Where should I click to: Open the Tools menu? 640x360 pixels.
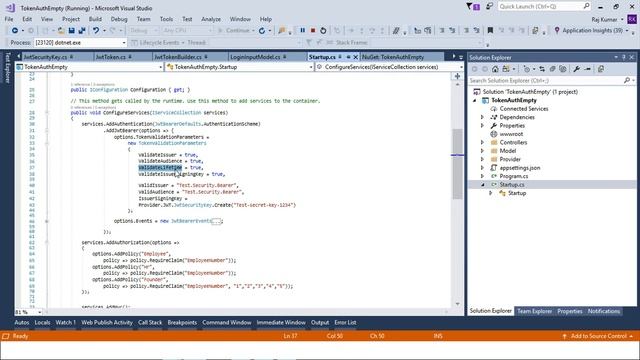click(x=166, y=19)
